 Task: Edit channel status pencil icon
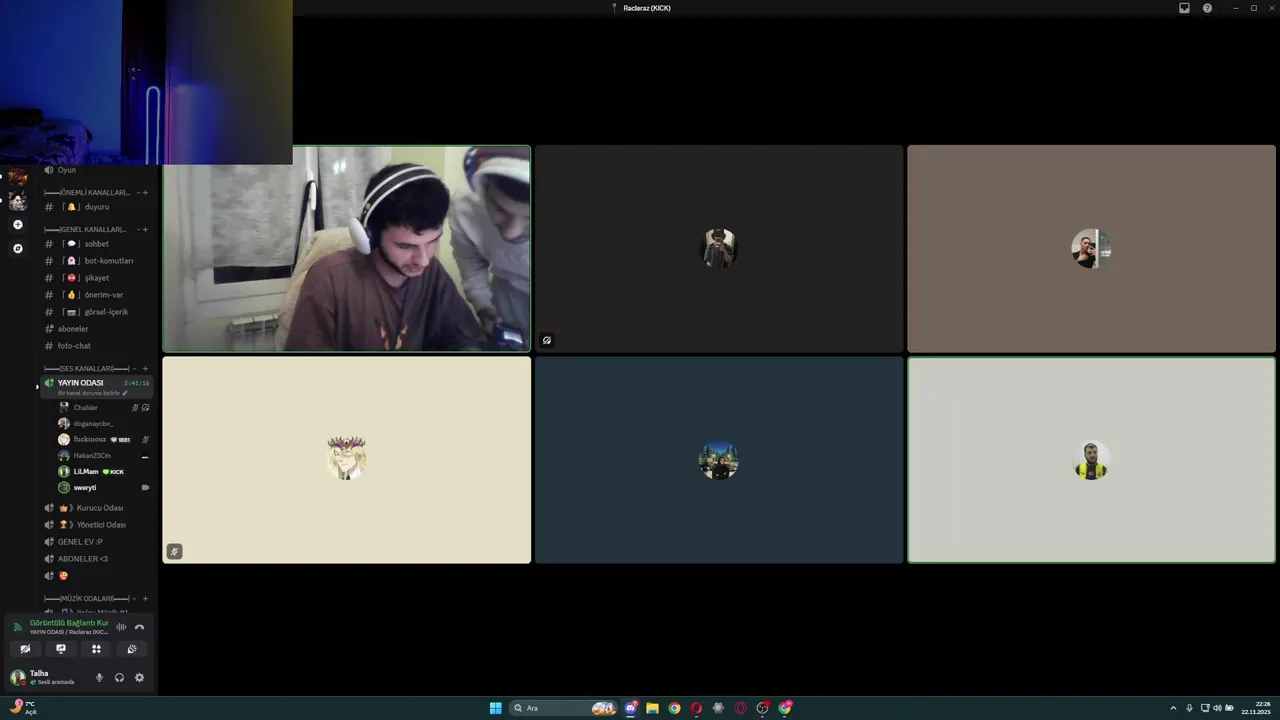(125, 393)
